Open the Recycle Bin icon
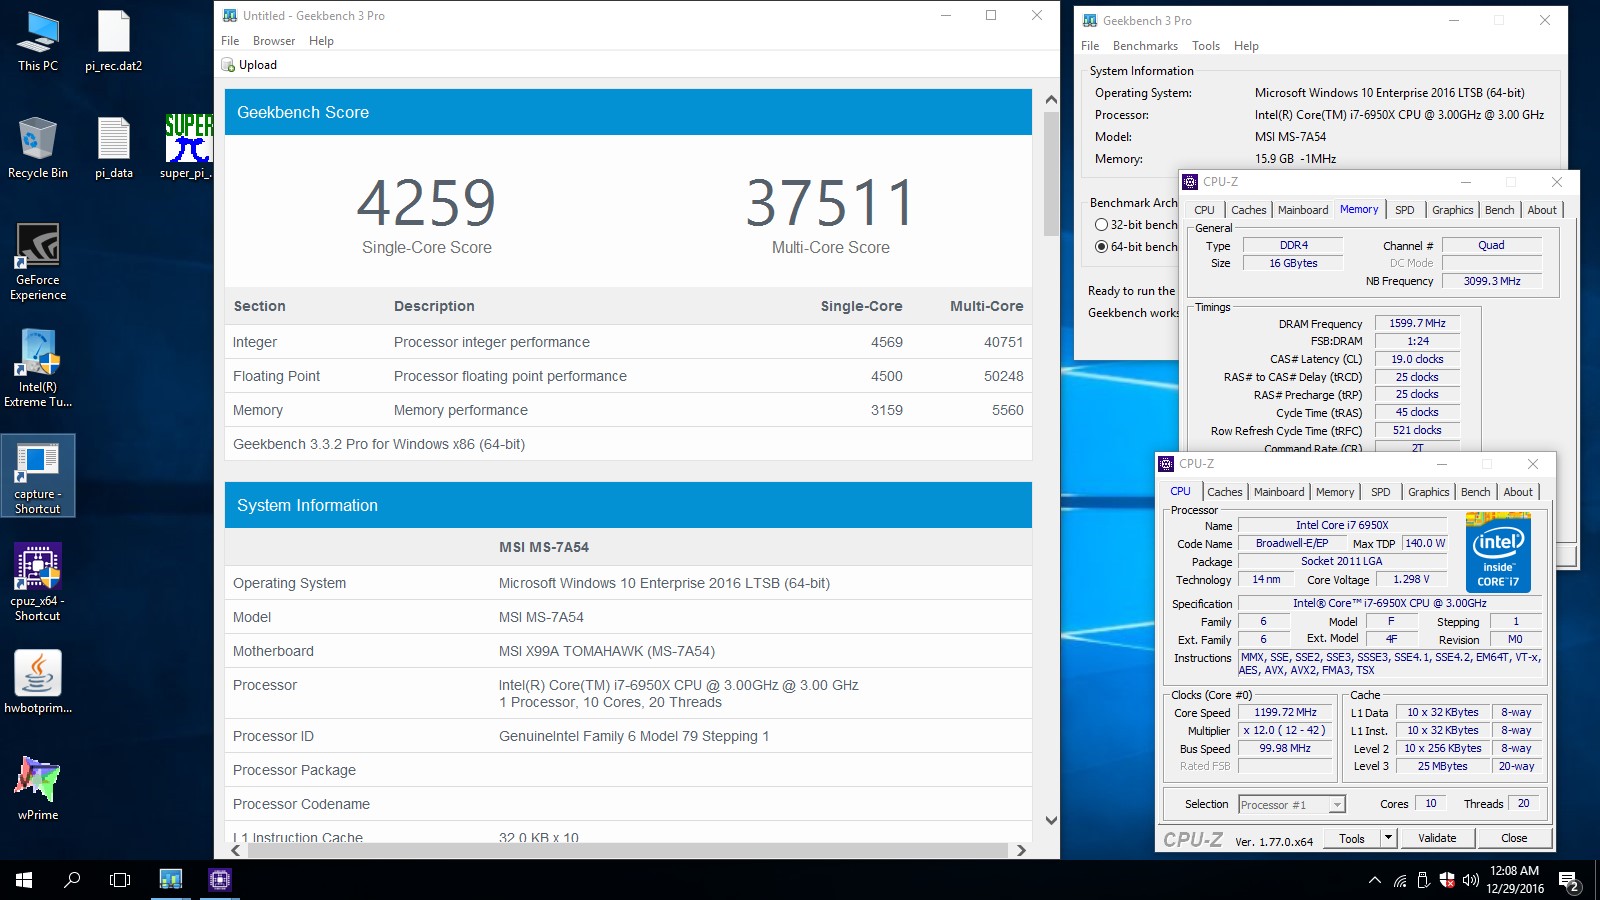The width and height of the screenshot is (1600, 900). tap(38, 148)
